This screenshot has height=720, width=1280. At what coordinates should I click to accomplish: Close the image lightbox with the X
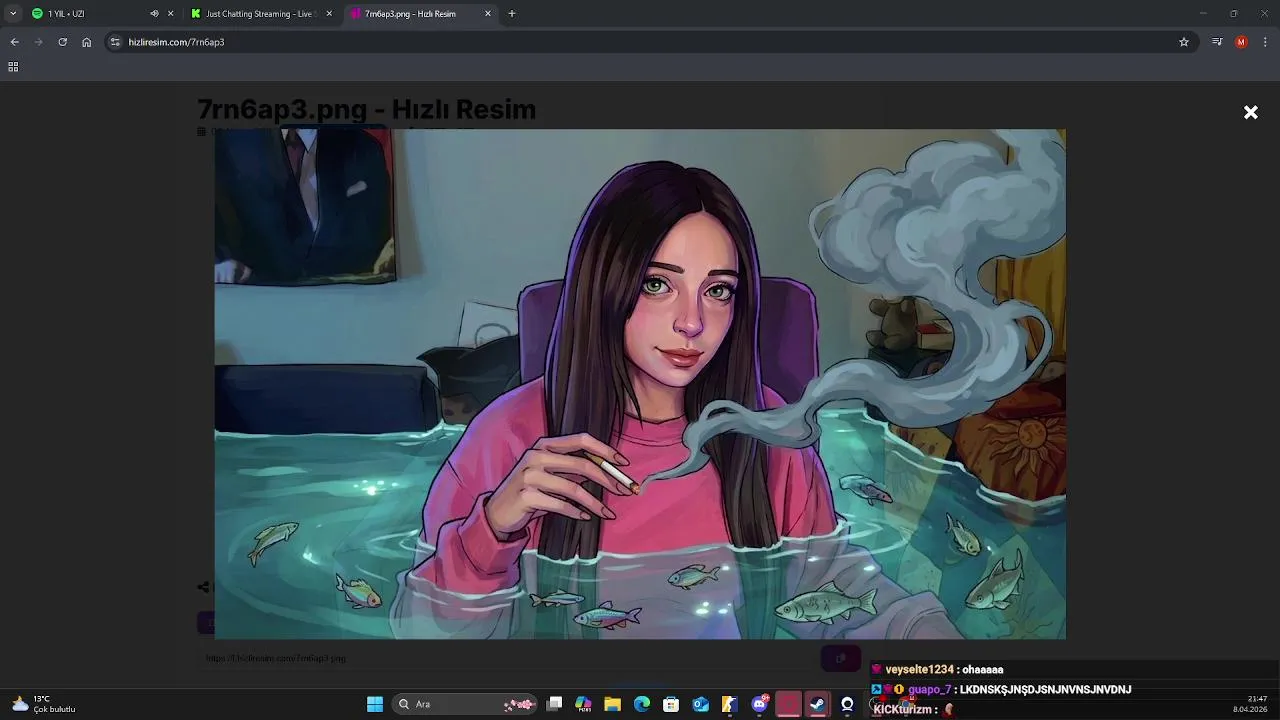click(1250, 113)
